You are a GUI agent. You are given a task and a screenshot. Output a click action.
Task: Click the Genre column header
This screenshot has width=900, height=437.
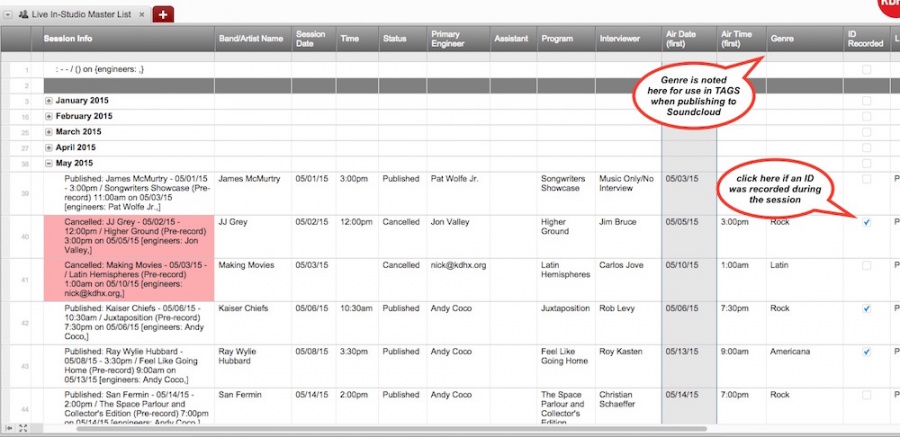[x=781, y=39]
